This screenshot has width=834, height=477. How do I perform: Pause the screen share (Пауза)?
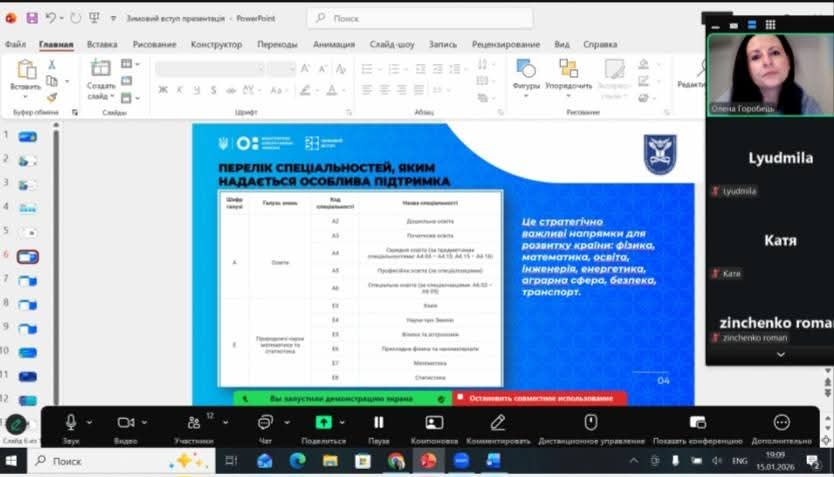pos(378,422)
